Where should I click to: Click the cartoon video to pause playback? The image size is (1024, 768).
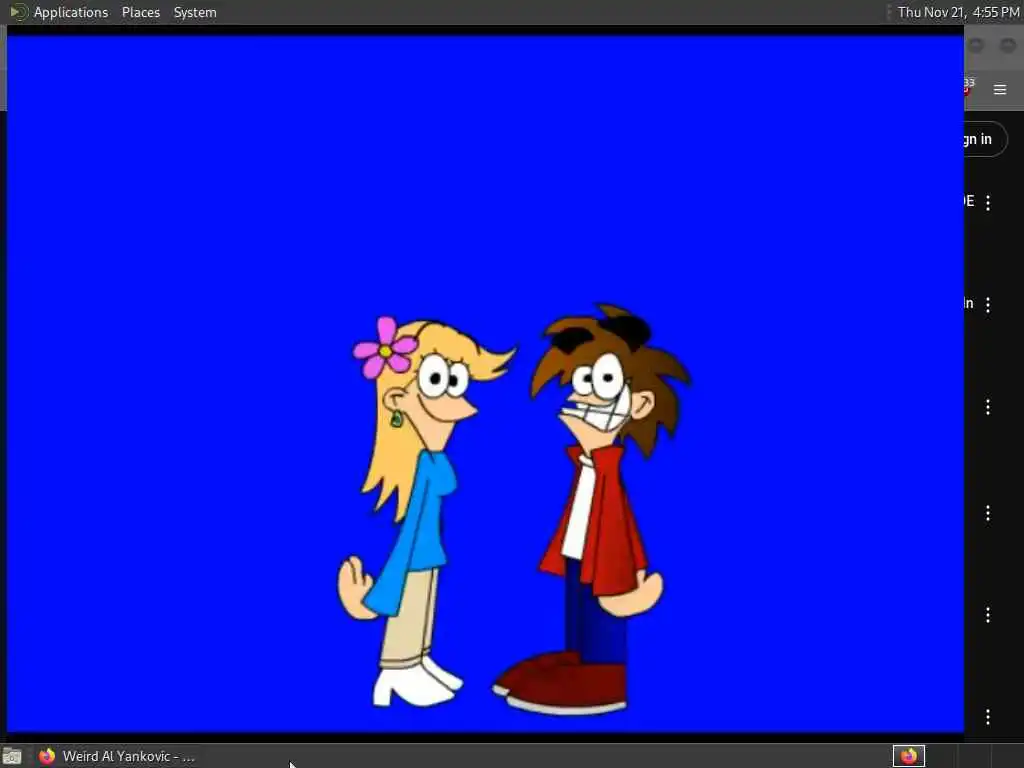point(485,384)
